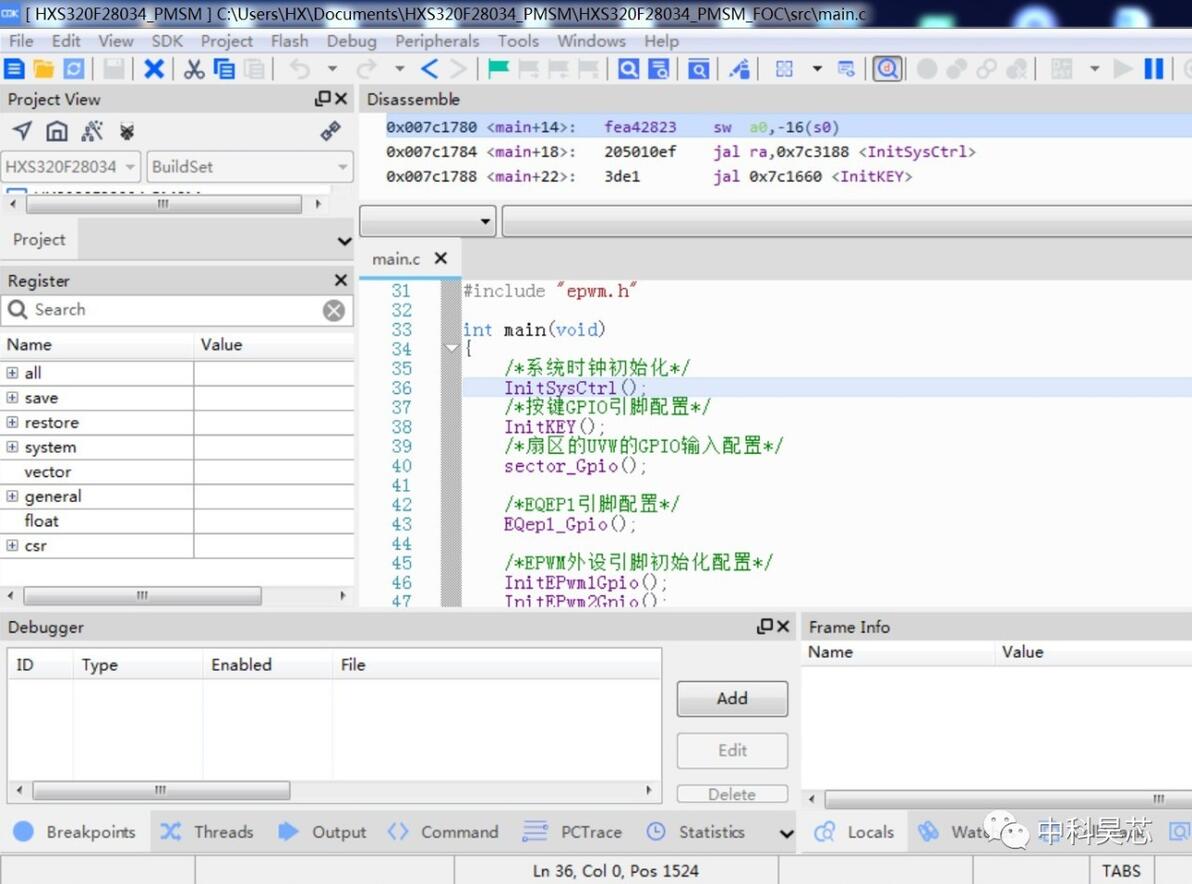Click the green bookmark flag icon

(498, 69)
